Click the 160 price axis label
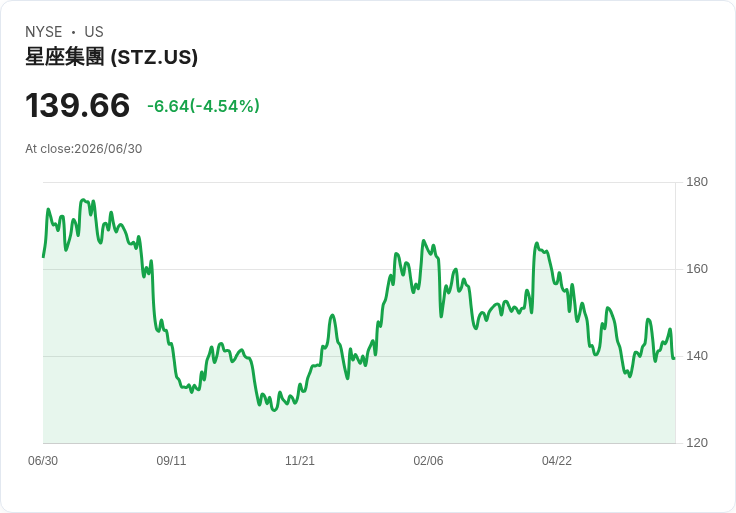Viewport: 736px width, 513px height. point(697,269)
